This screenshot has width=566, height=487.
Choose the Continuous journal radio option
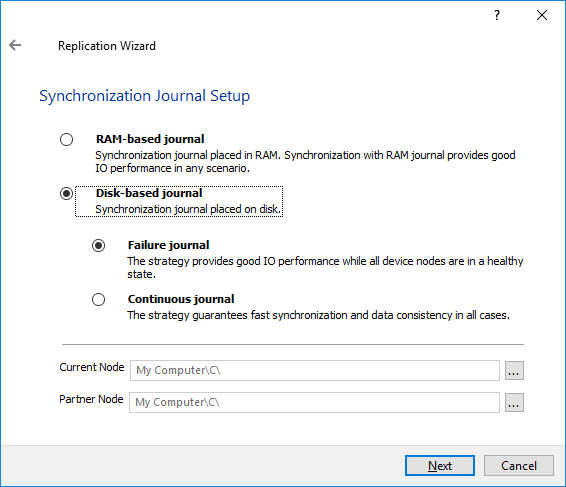[98, 299]
